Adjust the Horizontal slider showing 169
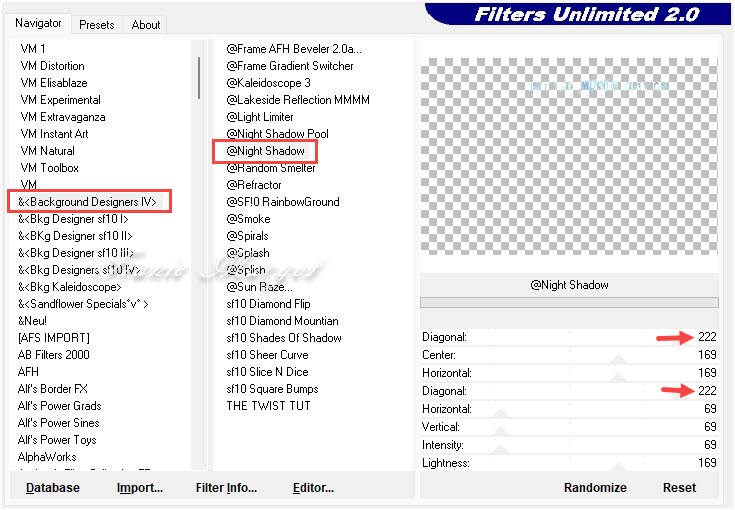 [569, 373]
